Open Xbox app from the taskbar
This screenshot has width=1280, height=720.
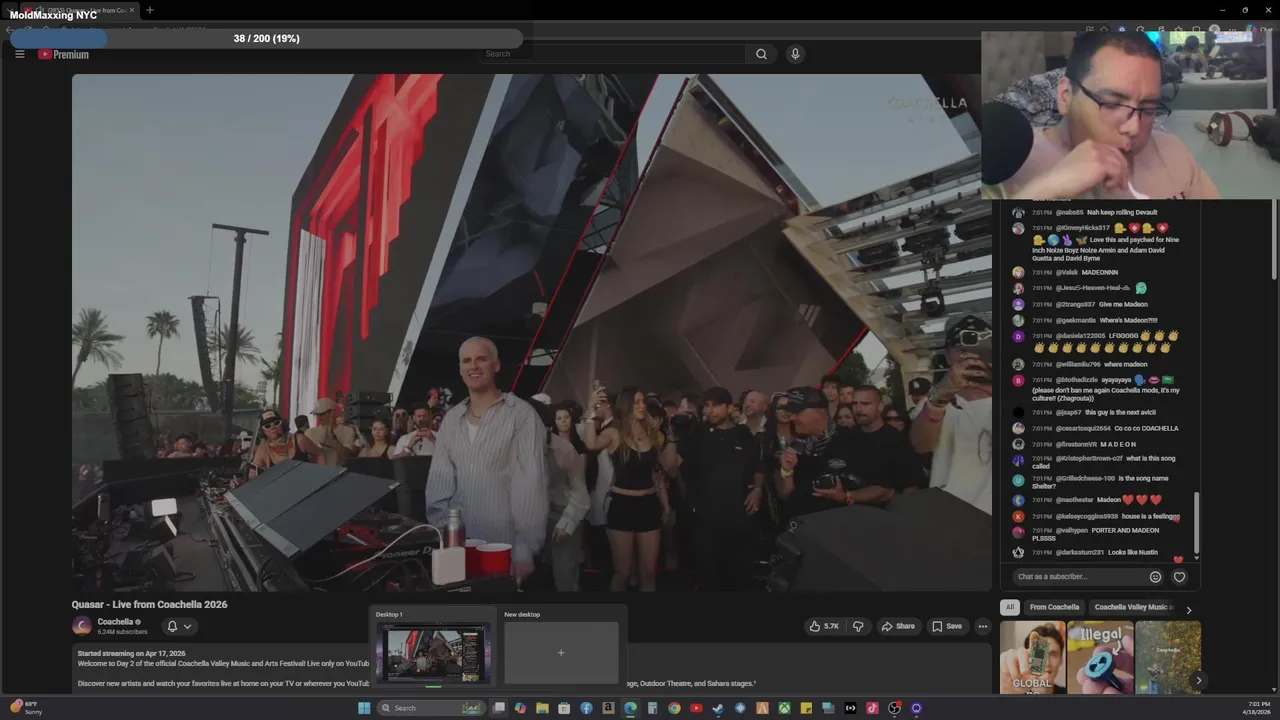coord(785,708)
